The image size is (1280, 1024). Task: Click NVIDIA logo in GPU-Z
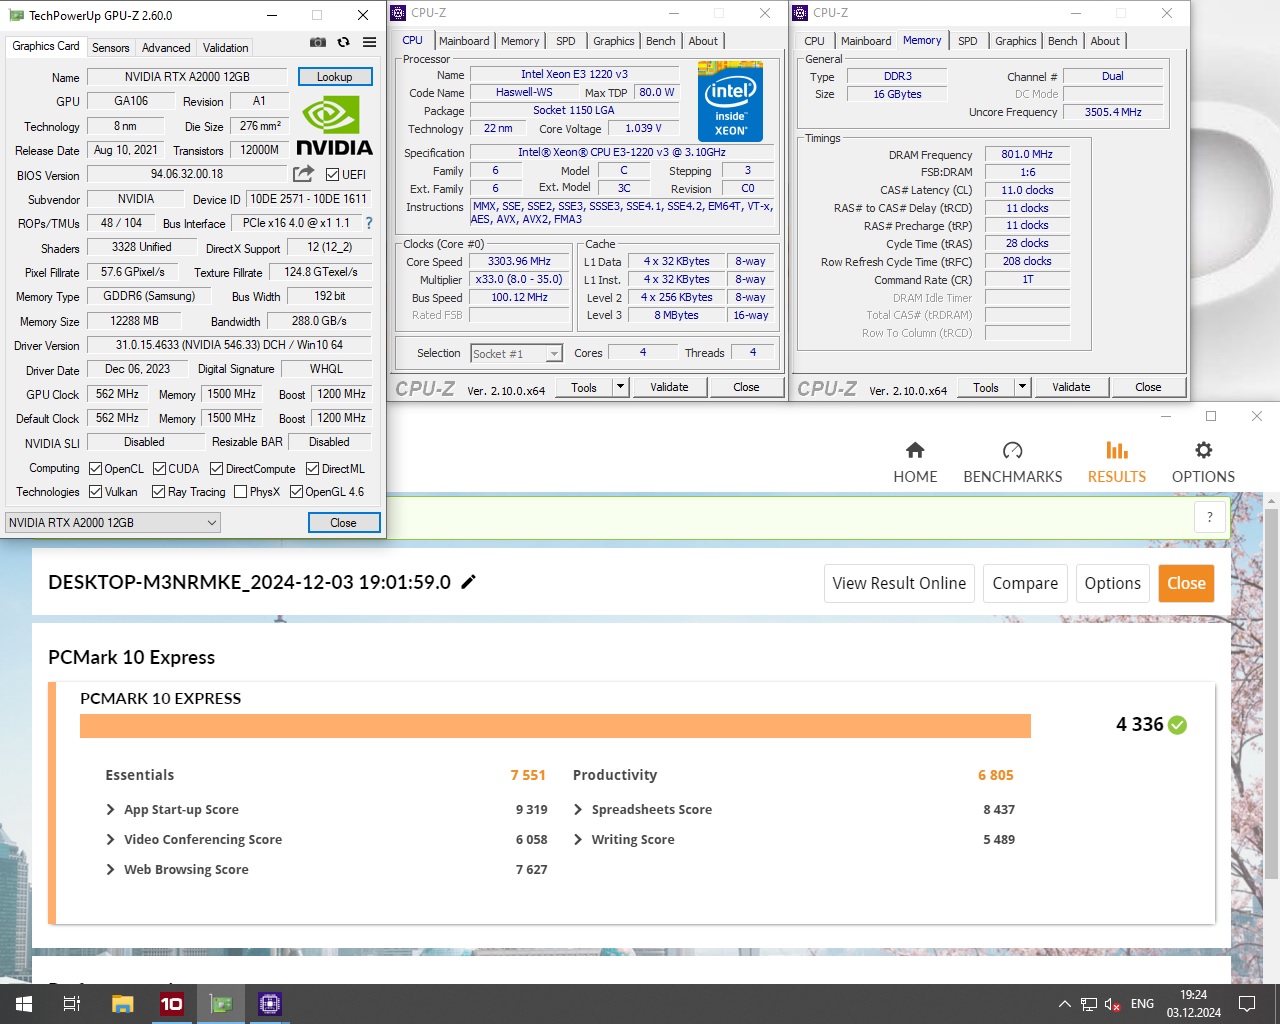point(335,124)
